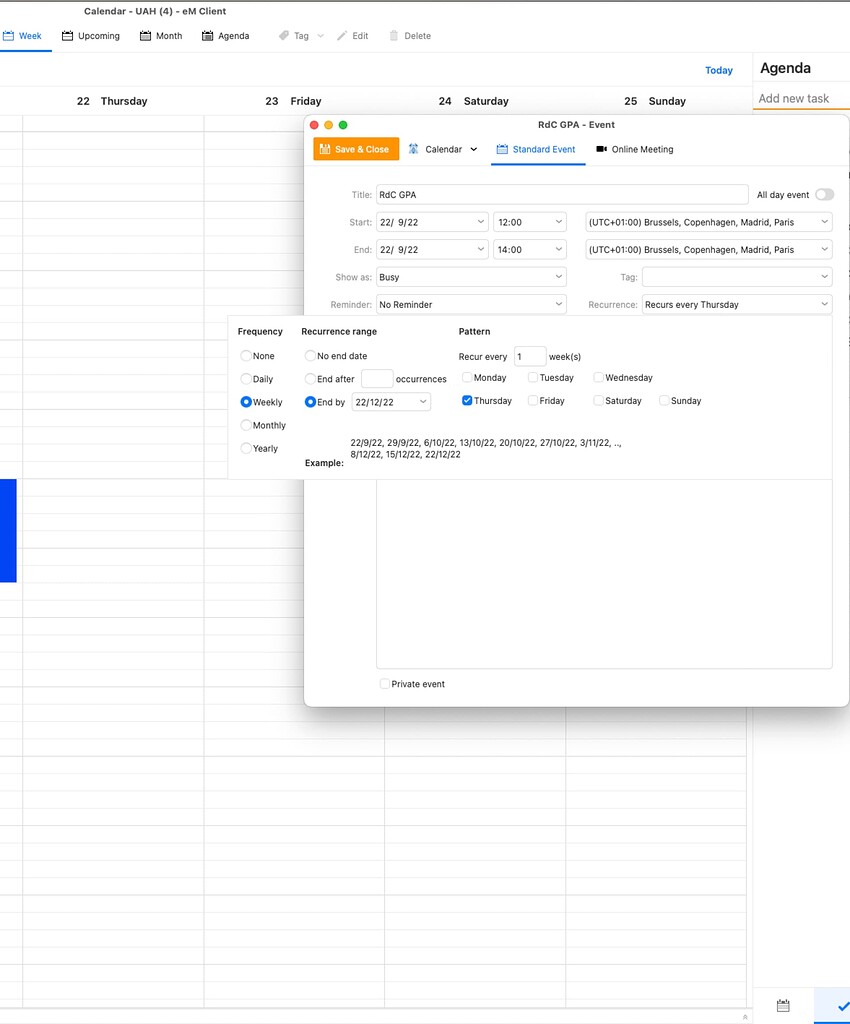
Task: Mark the event as Private
Action: (x=384, y=683)
